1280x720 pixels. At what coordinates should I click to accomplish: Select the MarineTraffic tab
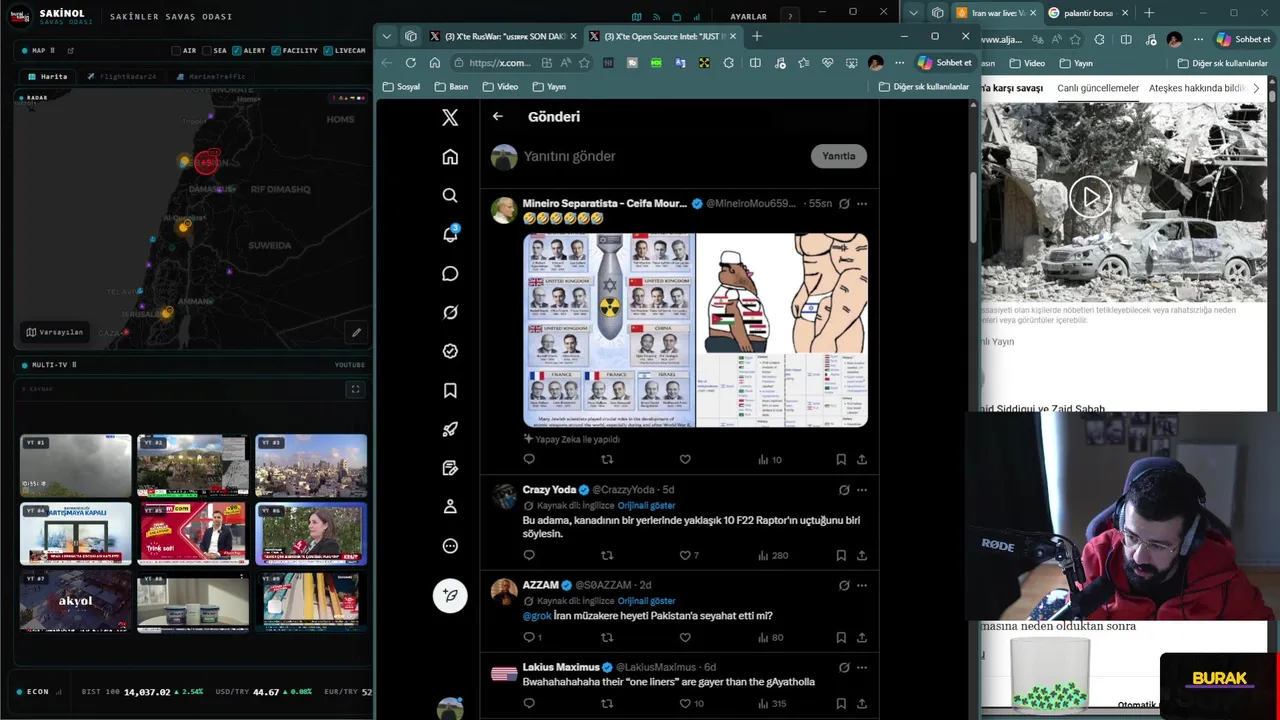(211, 76)
